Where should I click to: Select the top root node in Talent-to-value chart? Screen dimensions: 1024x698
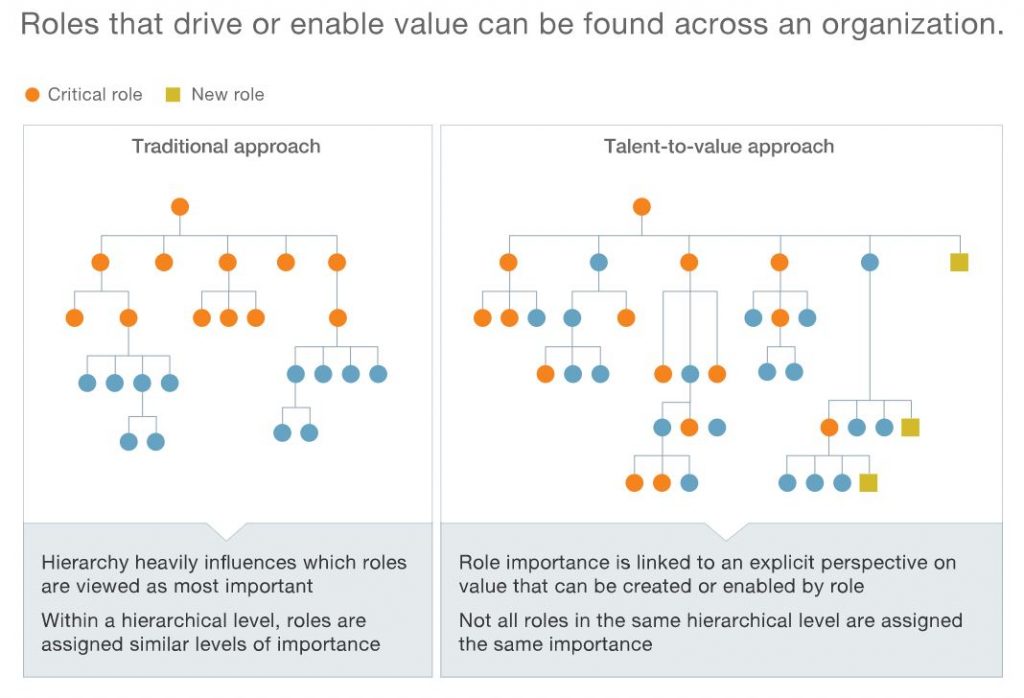pyautogui.click(x=642, y=207)
